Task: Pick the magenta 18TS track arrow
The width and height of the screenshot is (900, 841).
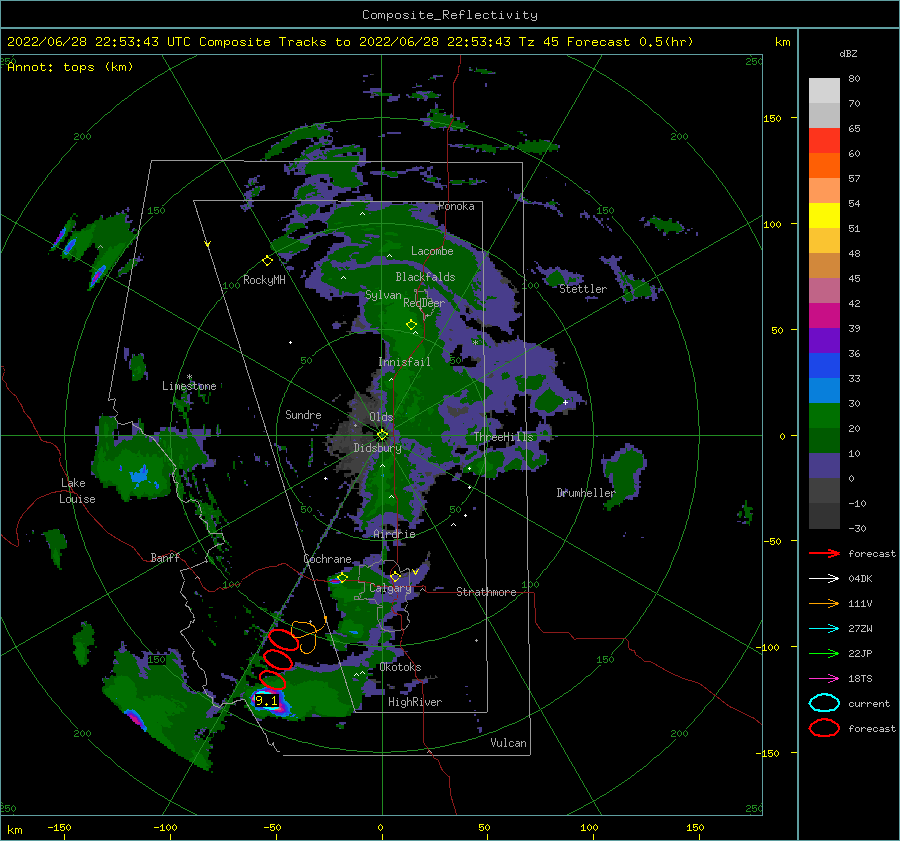Action: pyautogui.click(x=824, y=679)
